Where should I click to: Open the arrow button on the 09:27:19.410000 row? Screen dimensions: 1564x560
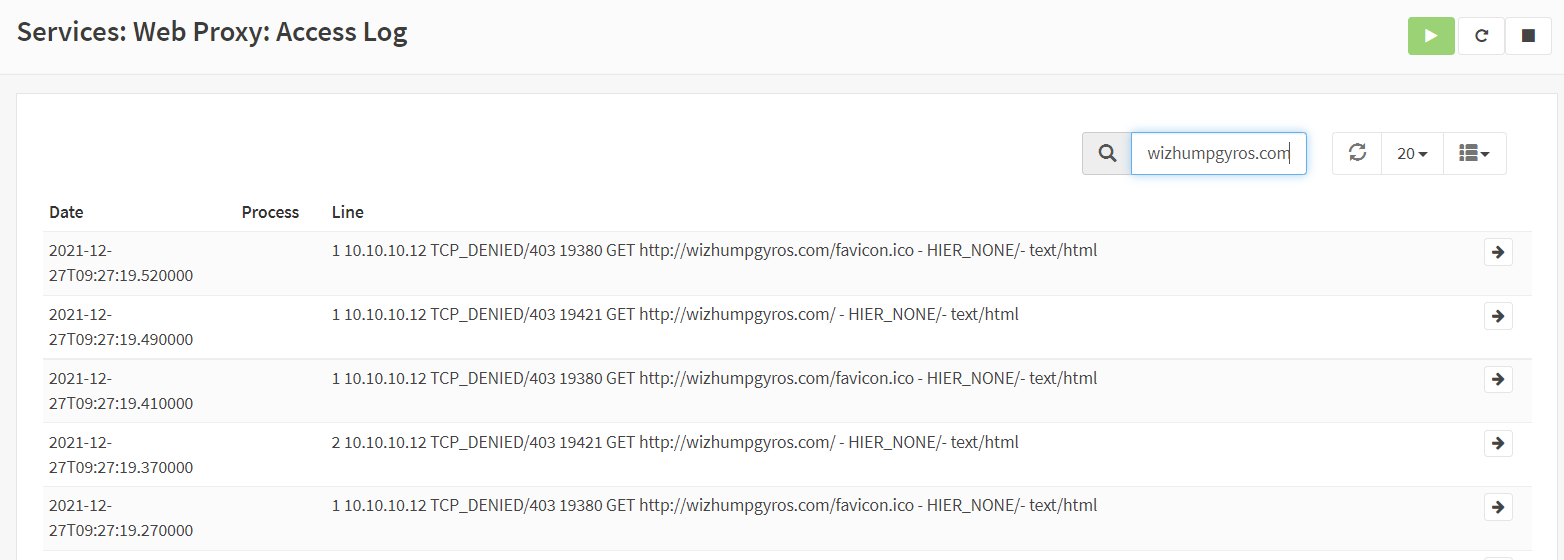(x=1498, y=379)
